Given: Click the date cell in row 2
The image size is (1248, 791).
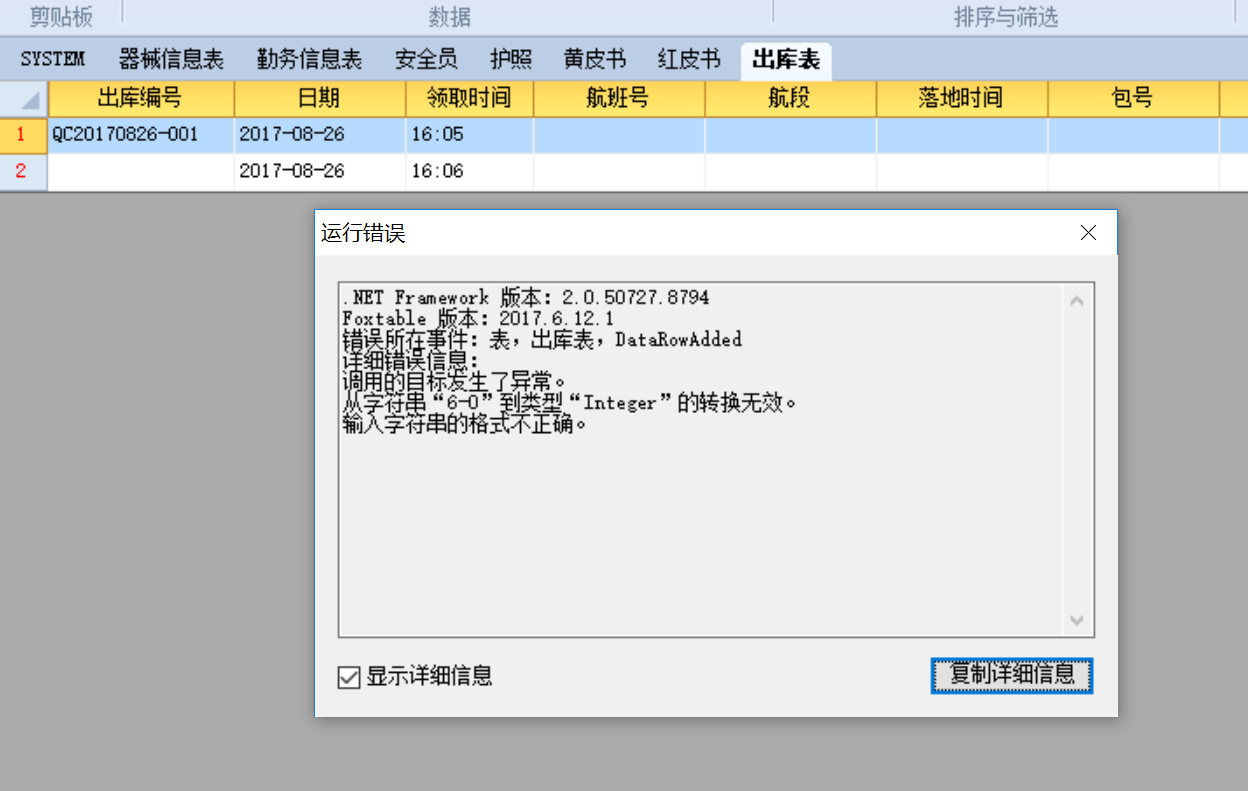Looking at the screenshot, I should [x=320, y=171].
